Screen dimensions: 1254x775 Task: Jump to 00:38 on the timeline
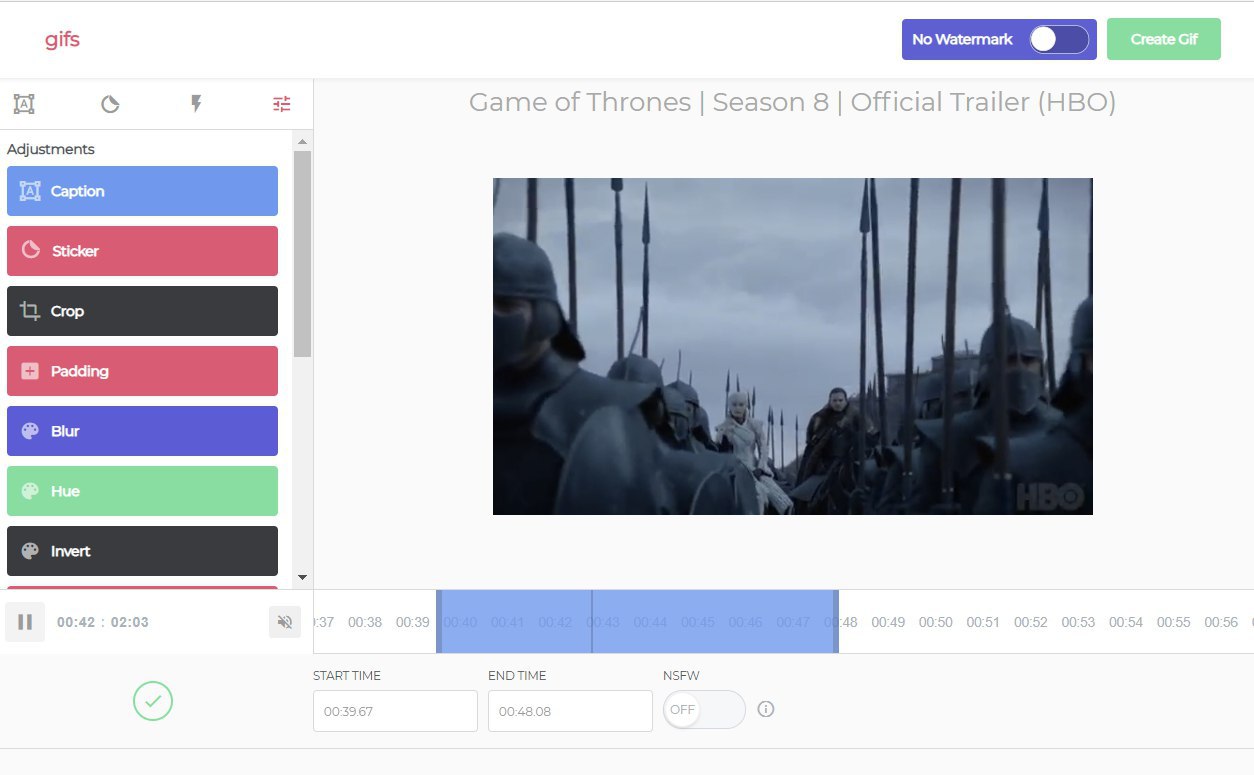(x=365, y=622)
